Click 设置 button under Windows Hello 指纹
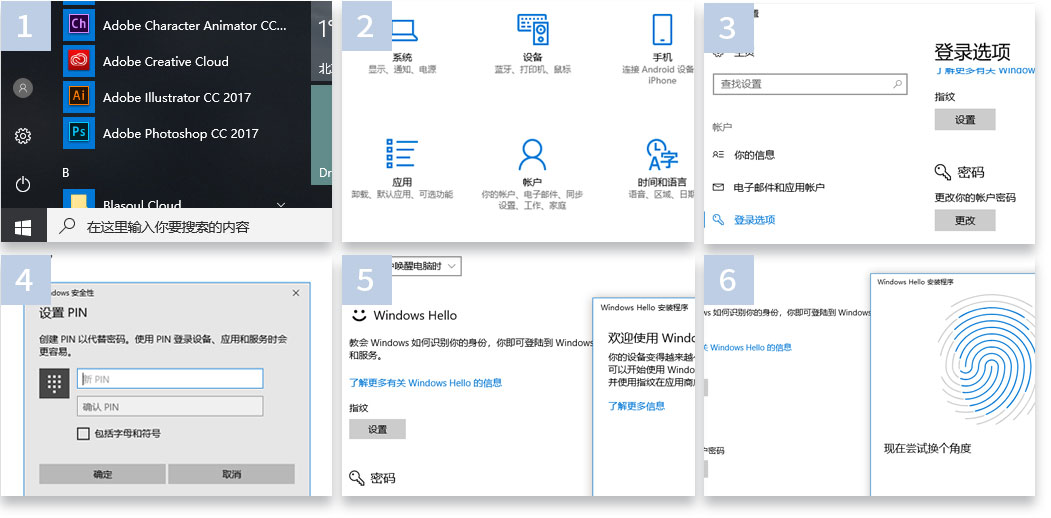Viewport: 1051px width, 518px height. click(377, 429)
